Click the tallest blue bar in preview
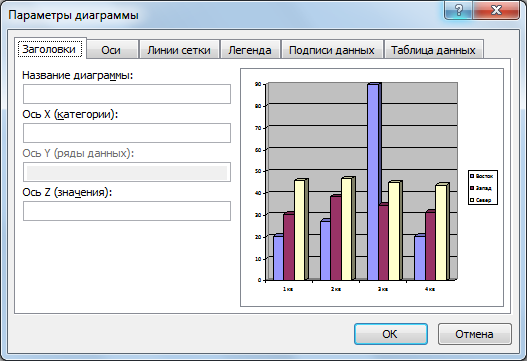Viewport: 527px width, 361px height. coord(374,182)
